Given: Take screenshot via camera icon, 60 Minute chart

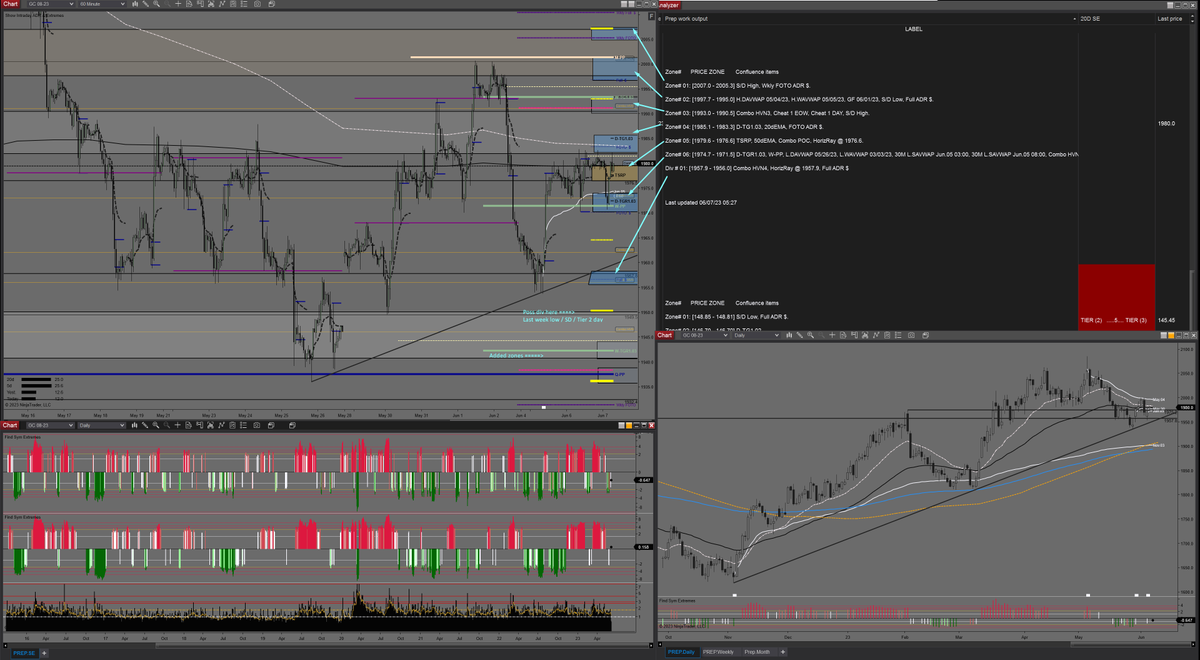Looking at the screenshot, I should tap(257, 4).
